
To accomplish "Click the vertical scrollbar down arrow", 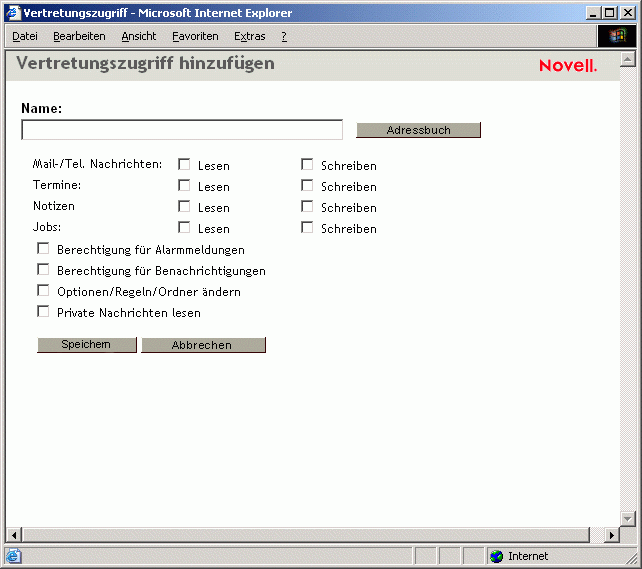I will point(628,519).
